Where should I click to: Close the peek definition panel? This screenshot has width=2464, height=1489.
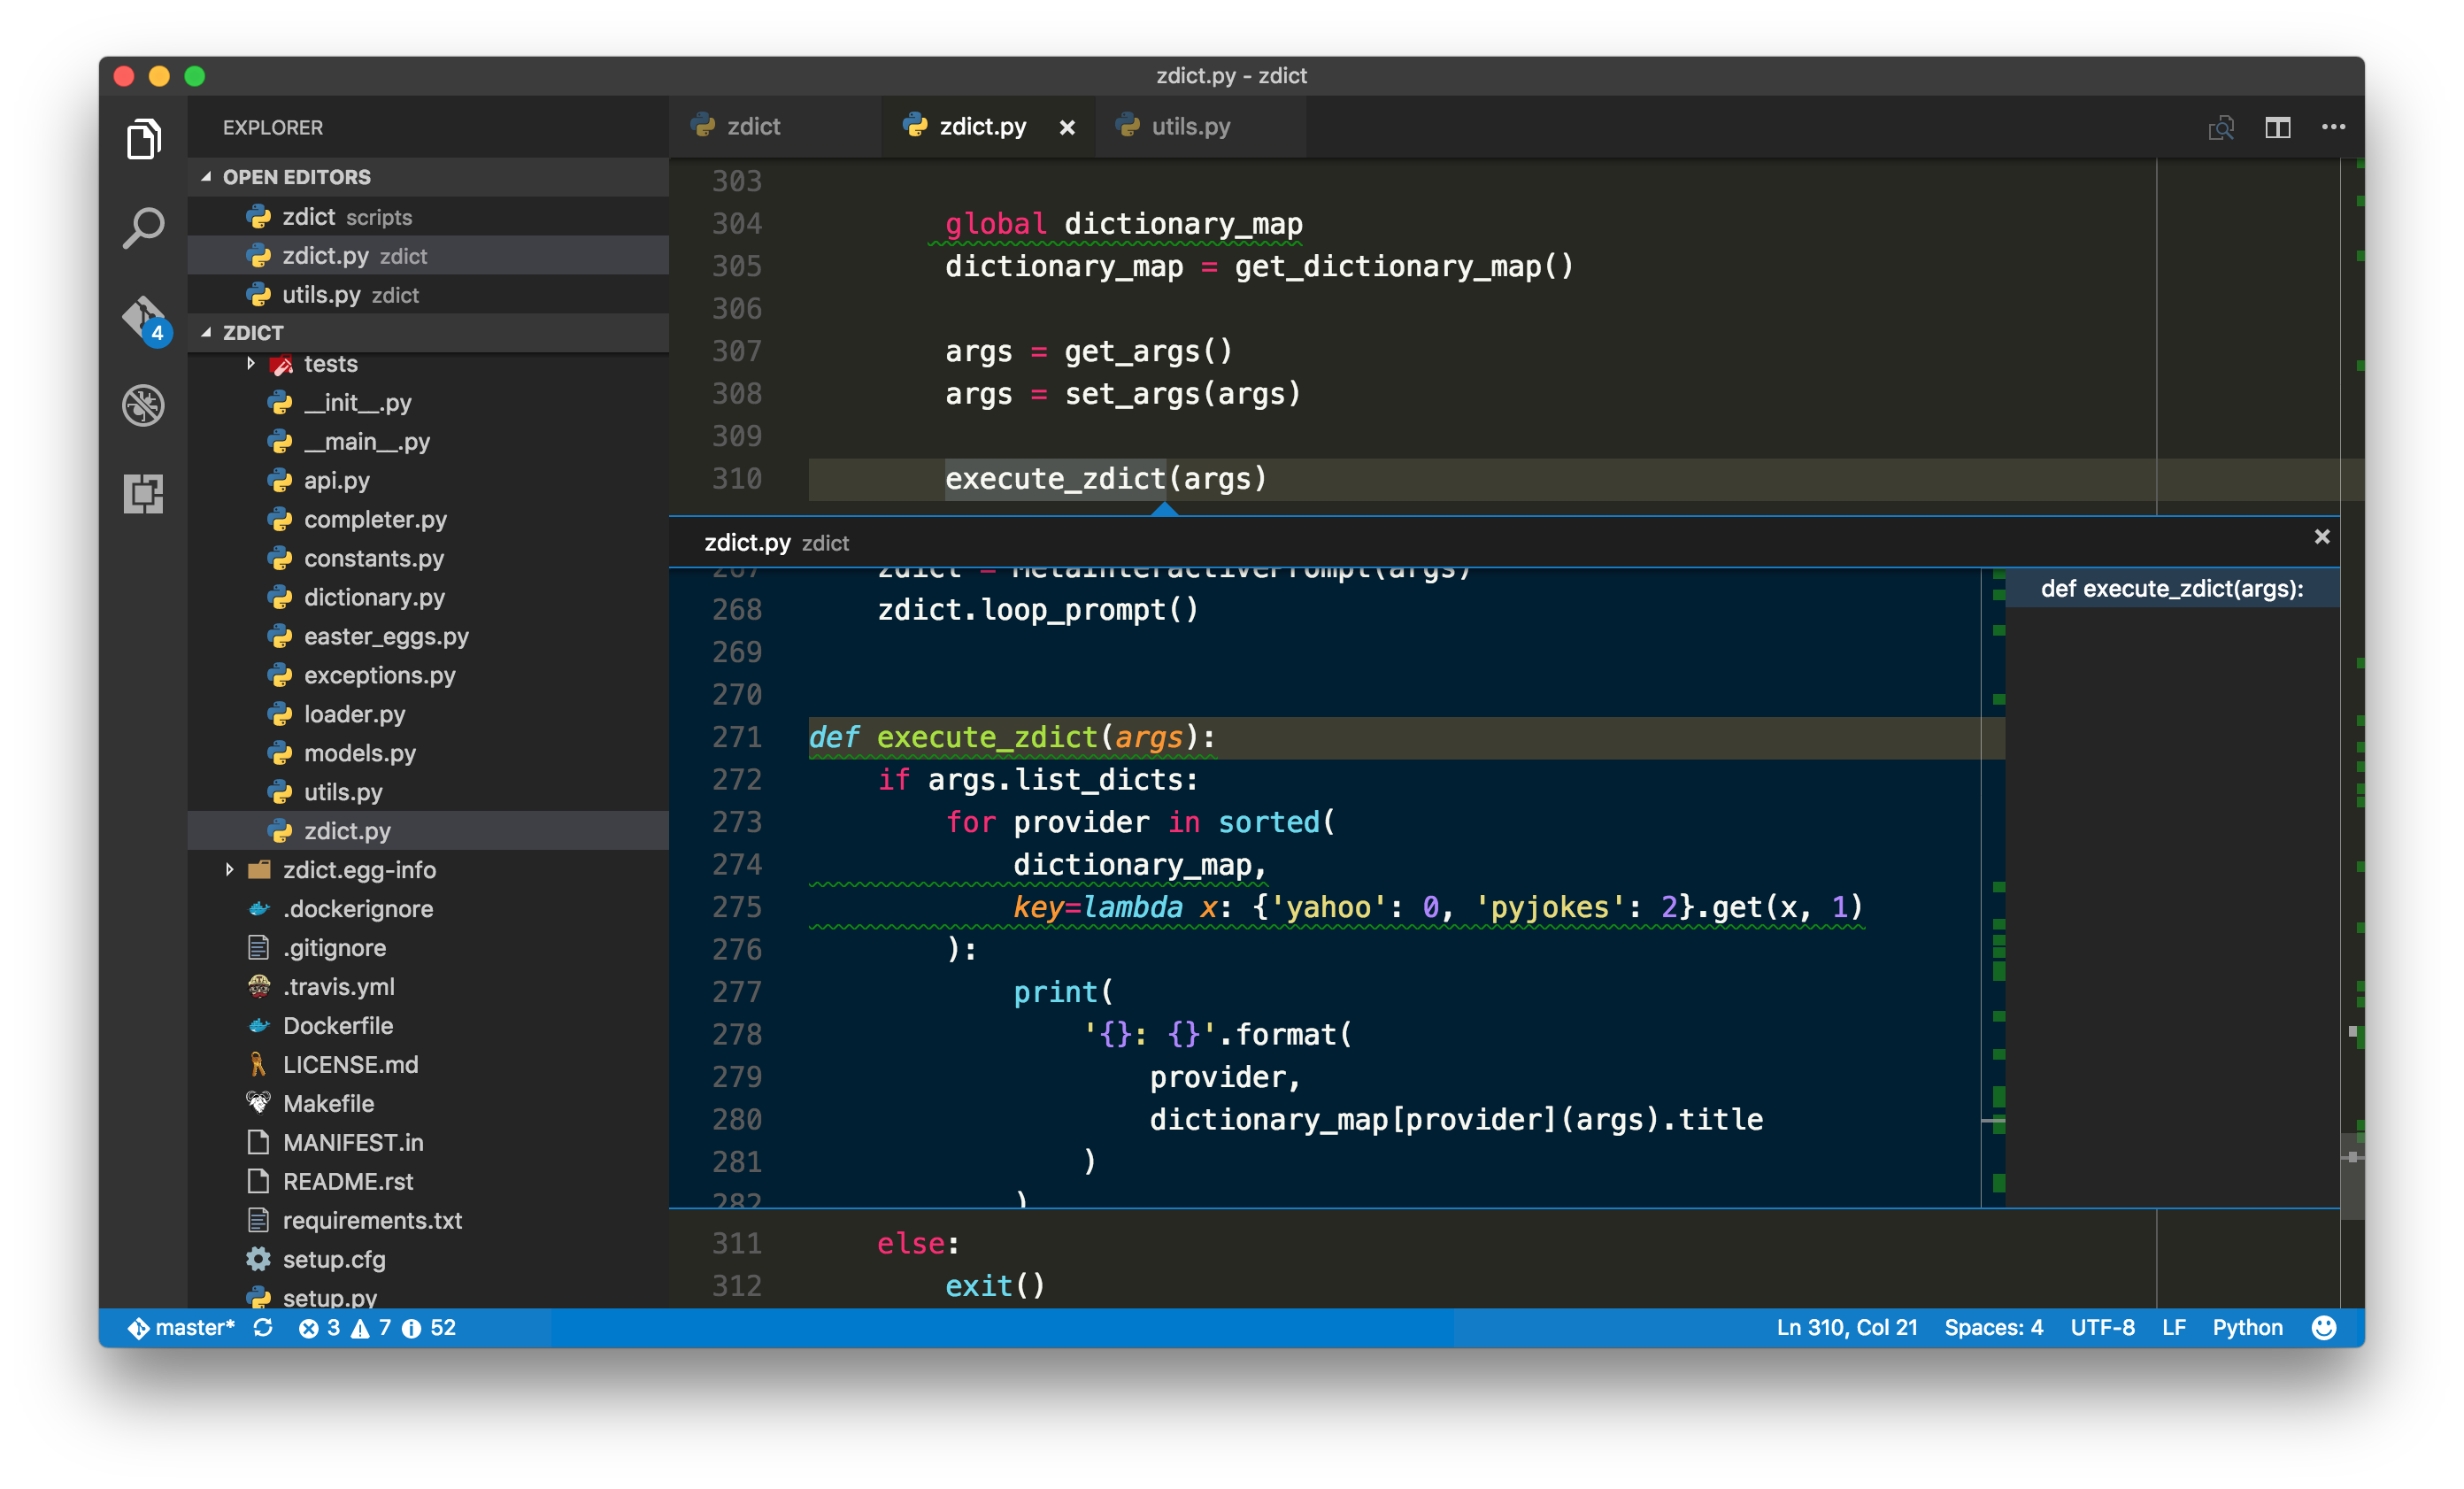2322,537
